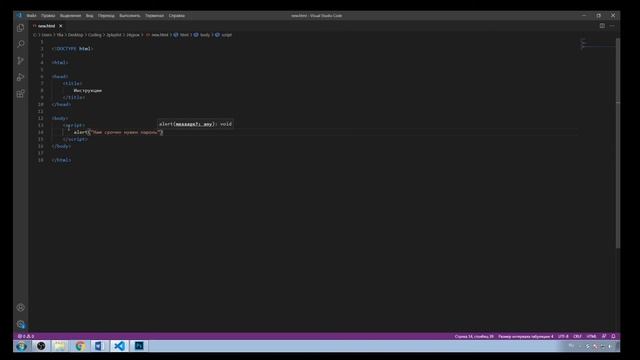The image size is (640, 360).
Task: Expand the body breadcrumb symbol
Action: click(x=205, y=35)
